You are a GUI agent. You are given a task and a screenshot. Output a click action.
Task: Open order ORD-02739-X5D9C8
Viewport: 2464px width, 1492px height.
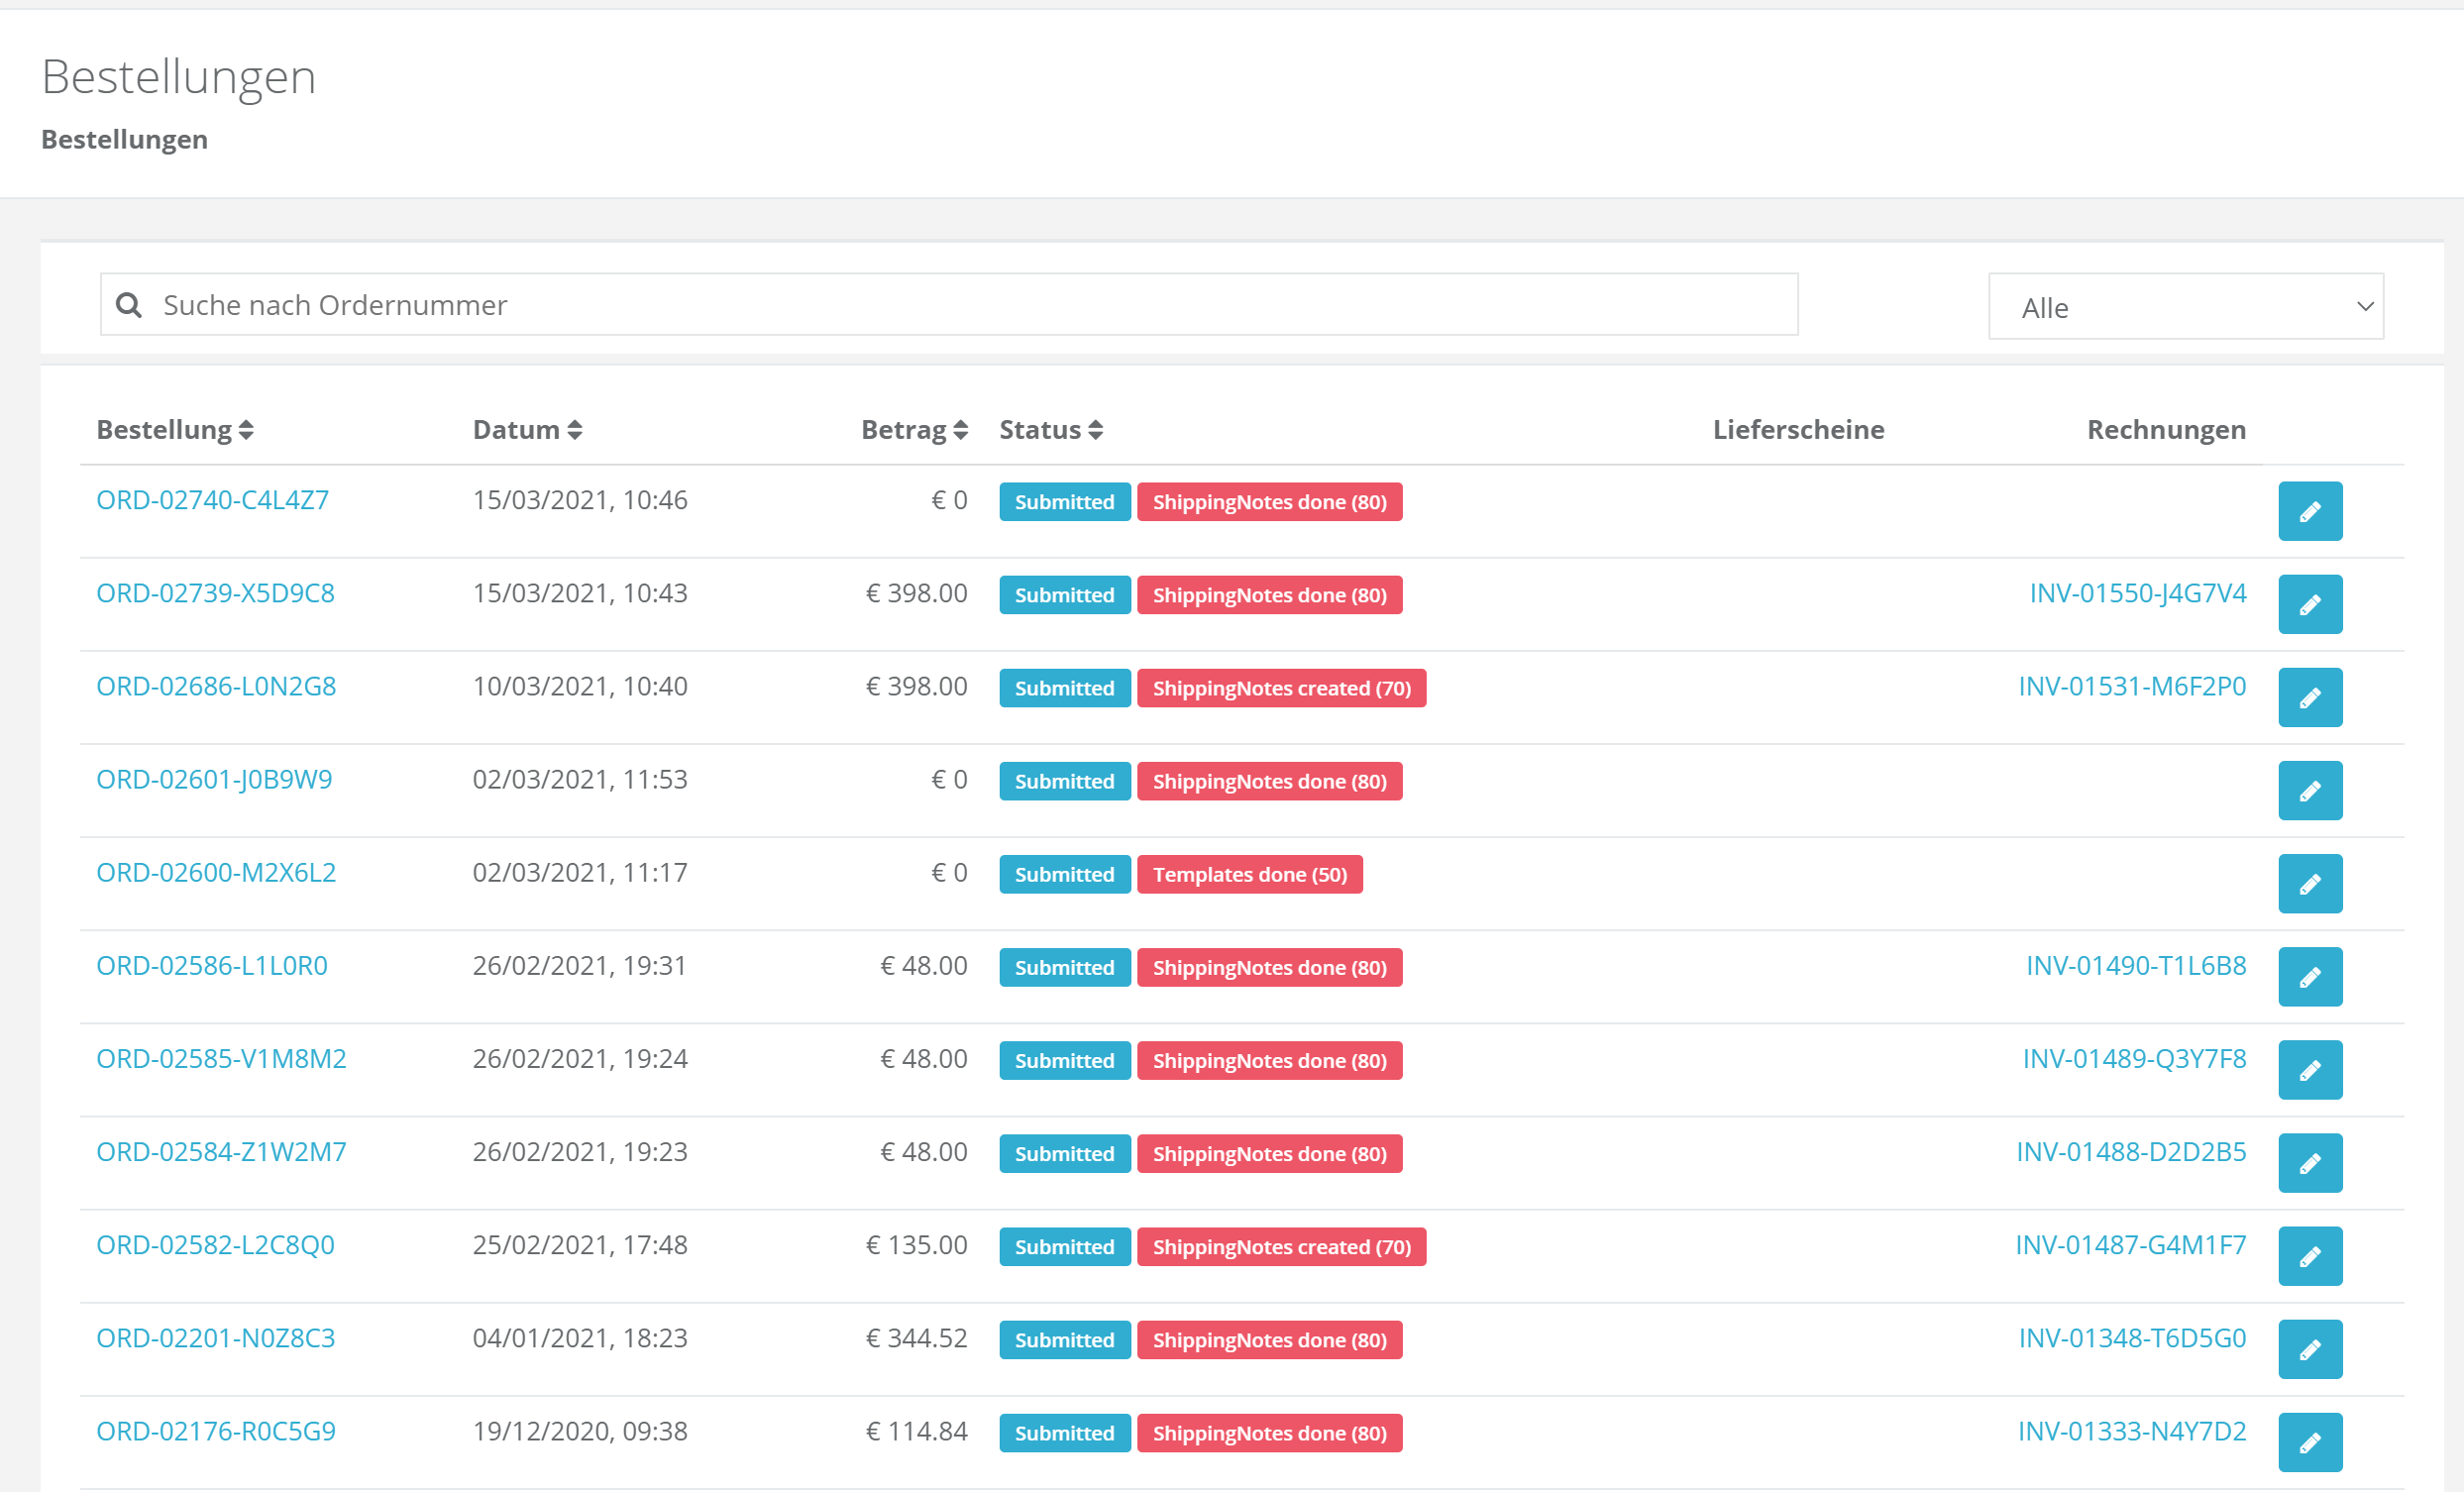coord(215,593)
